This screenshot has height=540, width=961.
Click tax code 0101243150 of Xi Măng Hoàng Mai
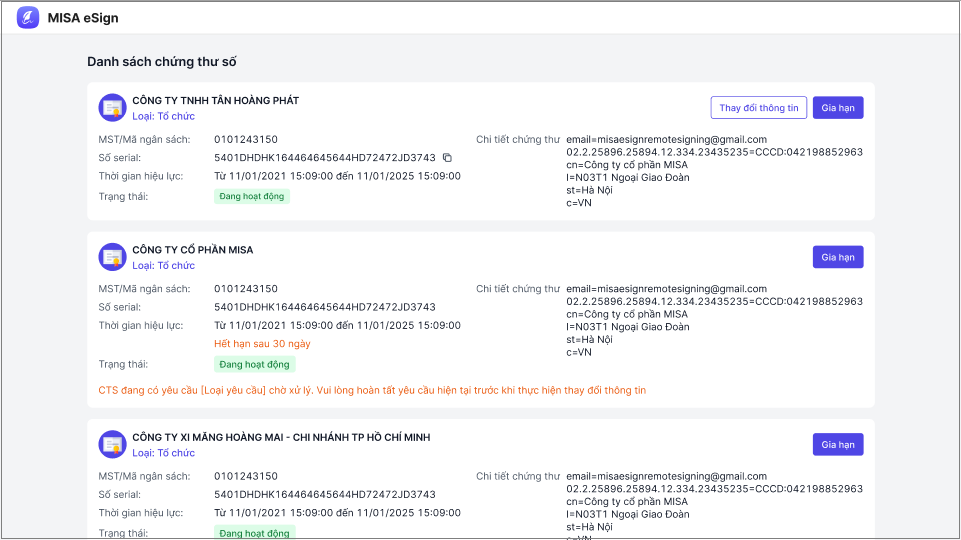pos(246,476)
